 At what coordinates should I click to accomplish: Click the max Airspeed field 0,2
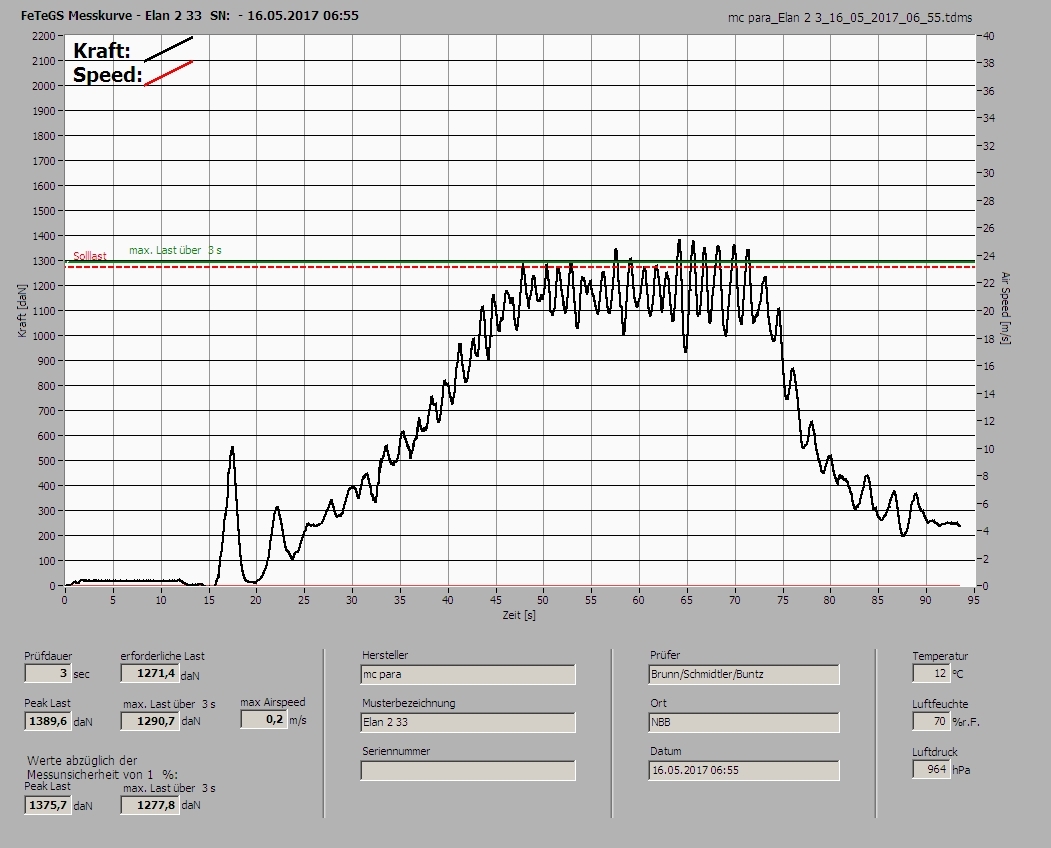pos(263,719)
